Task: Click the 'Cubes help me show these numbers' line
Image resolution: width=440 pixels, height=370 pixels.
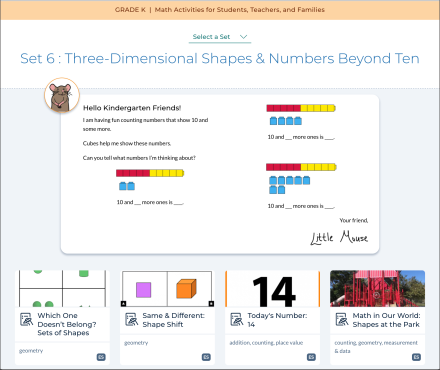Action: tap(127, 143)
